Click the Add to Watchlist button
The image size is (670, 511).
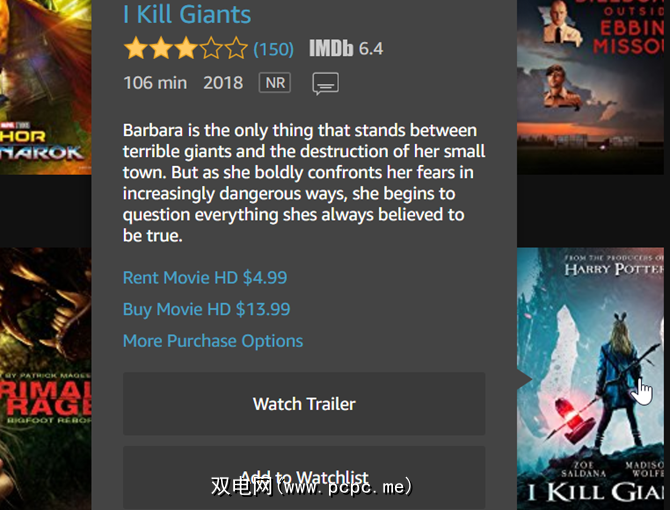tap(304, 478)
